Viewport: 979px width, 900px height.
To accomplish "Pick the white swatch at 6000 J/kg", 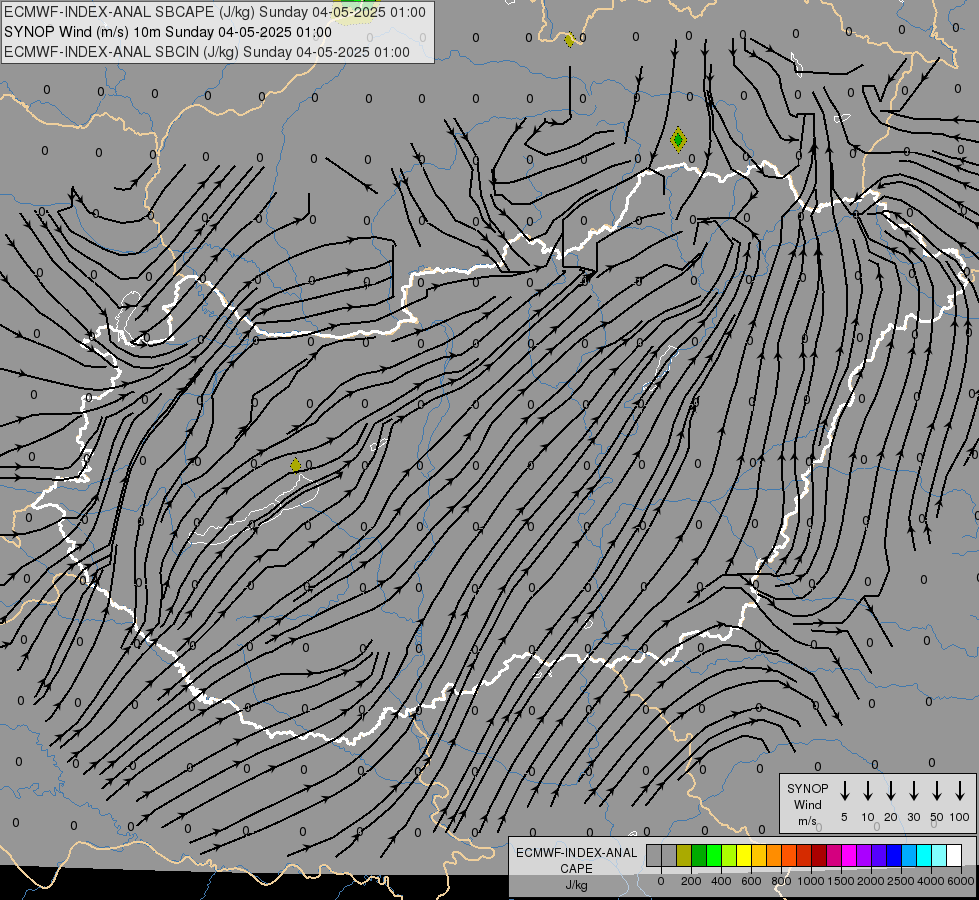I will click(955, 855).
